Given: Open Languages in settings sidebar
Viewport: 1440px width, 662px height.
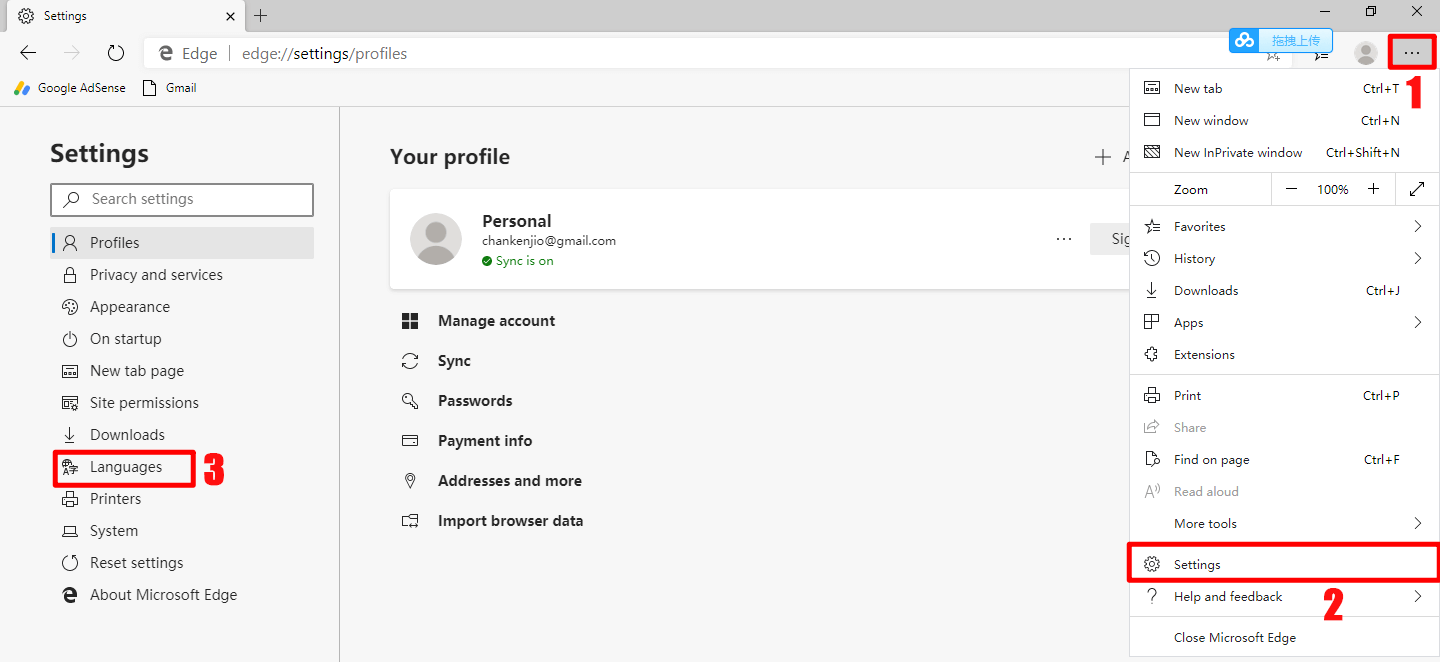Looking at the screenshot, I should [x=125, y=467].
